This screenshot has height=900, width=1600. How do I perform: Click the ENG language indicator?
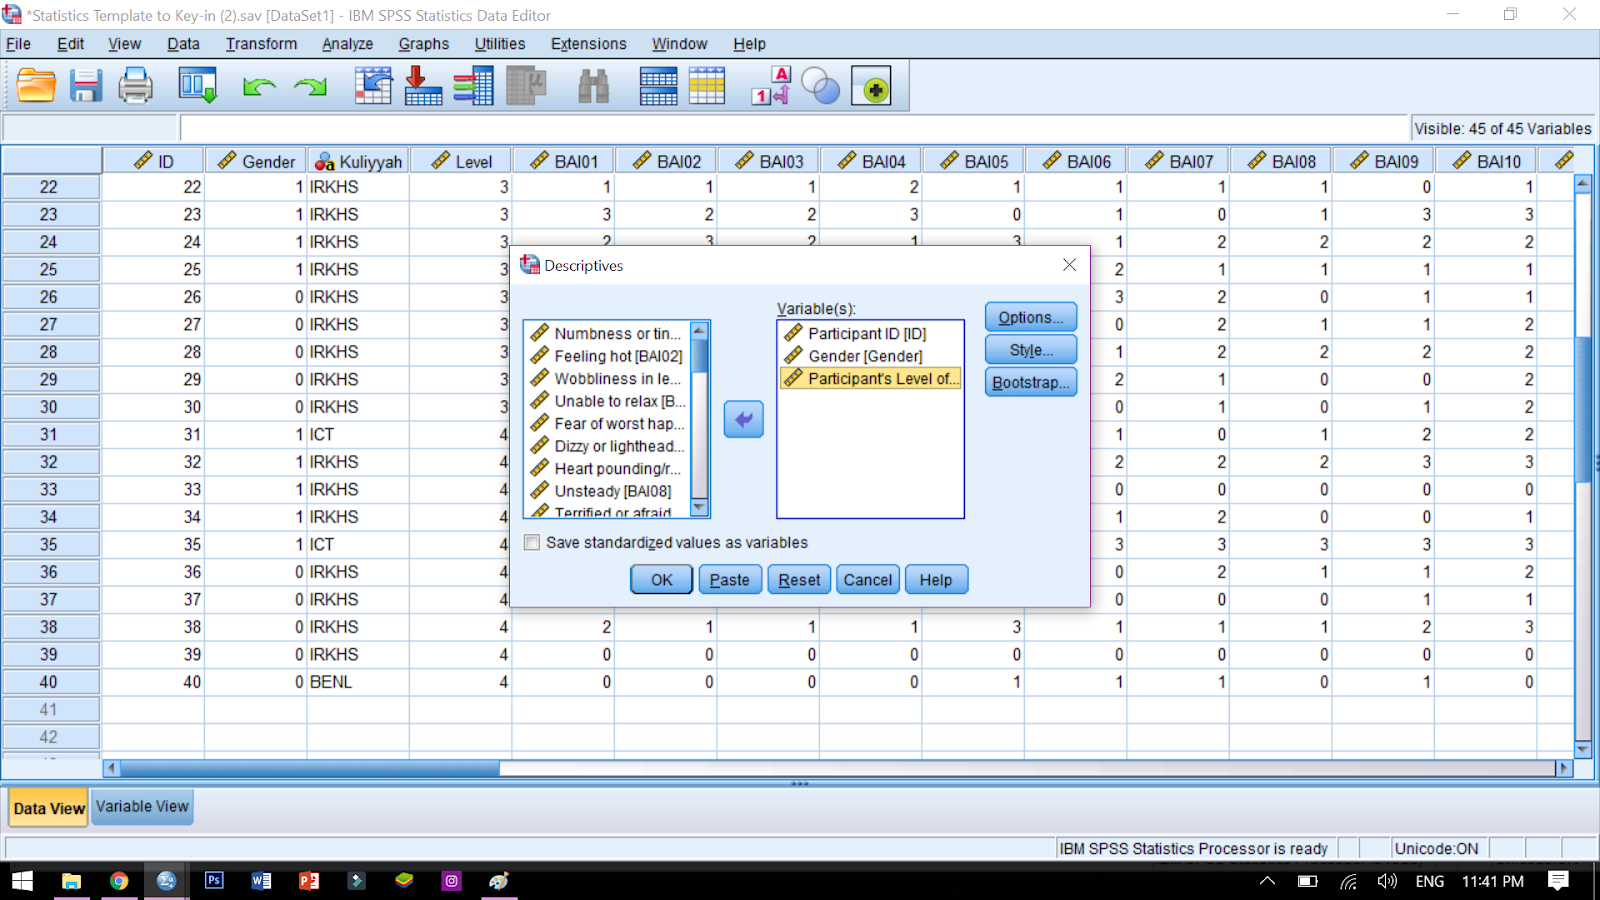[x=1430, y=881]
